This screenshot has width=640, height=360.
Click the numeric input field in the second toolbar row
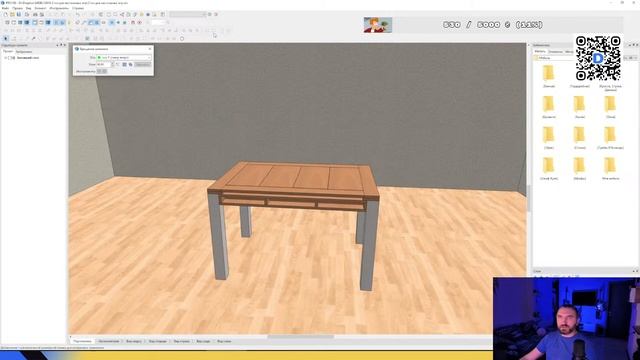click(158, 22)
